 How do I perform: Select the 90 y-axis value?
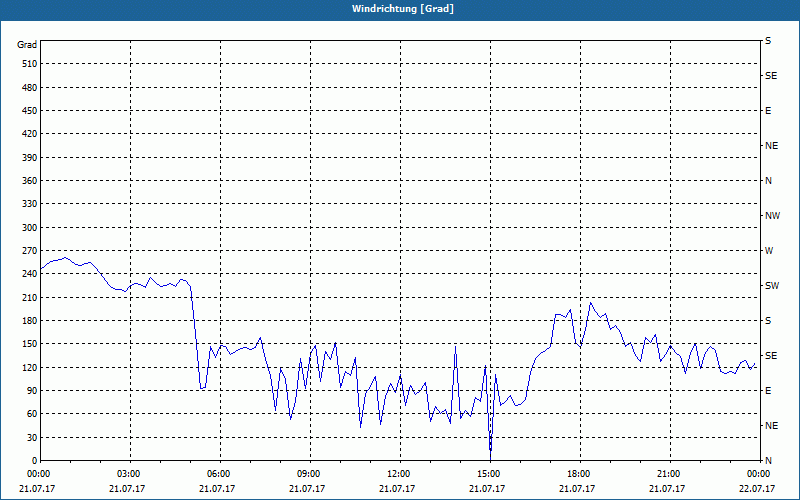point(32,391)
